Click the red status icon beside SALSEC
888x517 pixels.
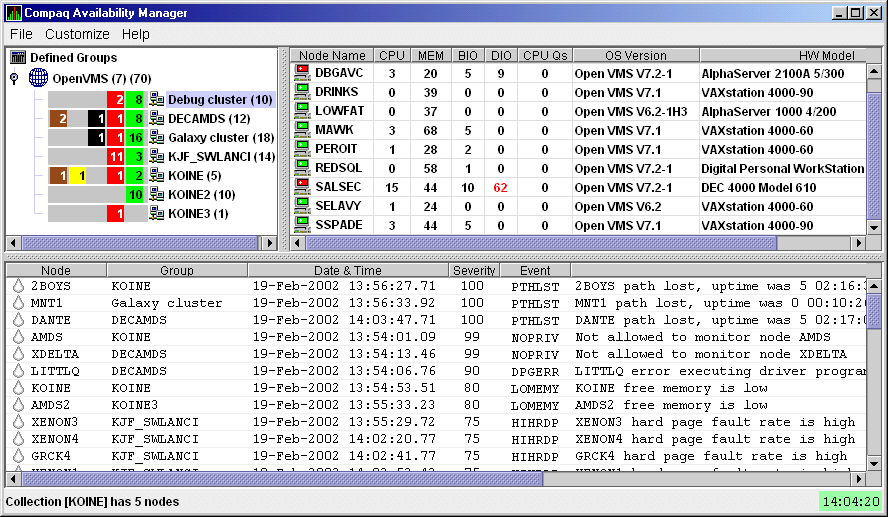click(x=302, y=186)
